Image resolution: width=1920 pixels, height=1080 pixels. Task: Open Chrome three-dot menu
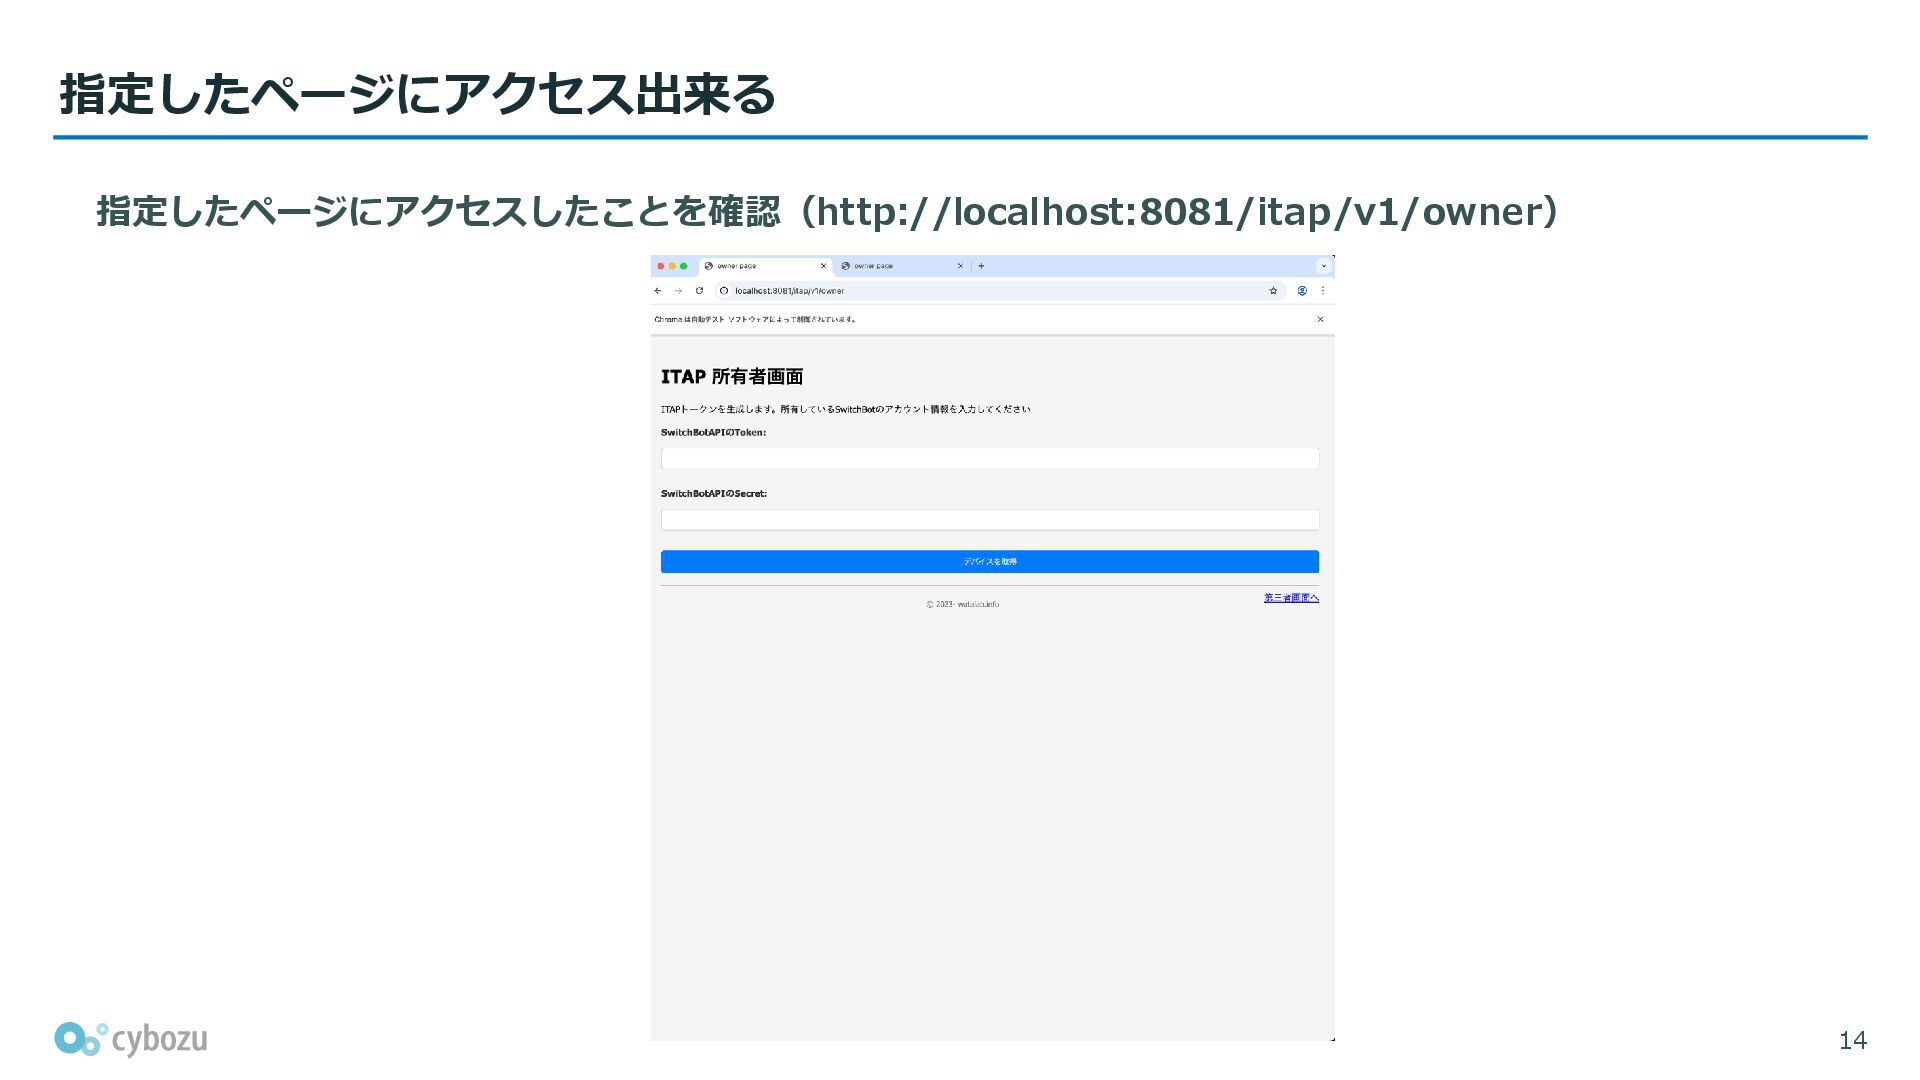[x=1323, y=291]
